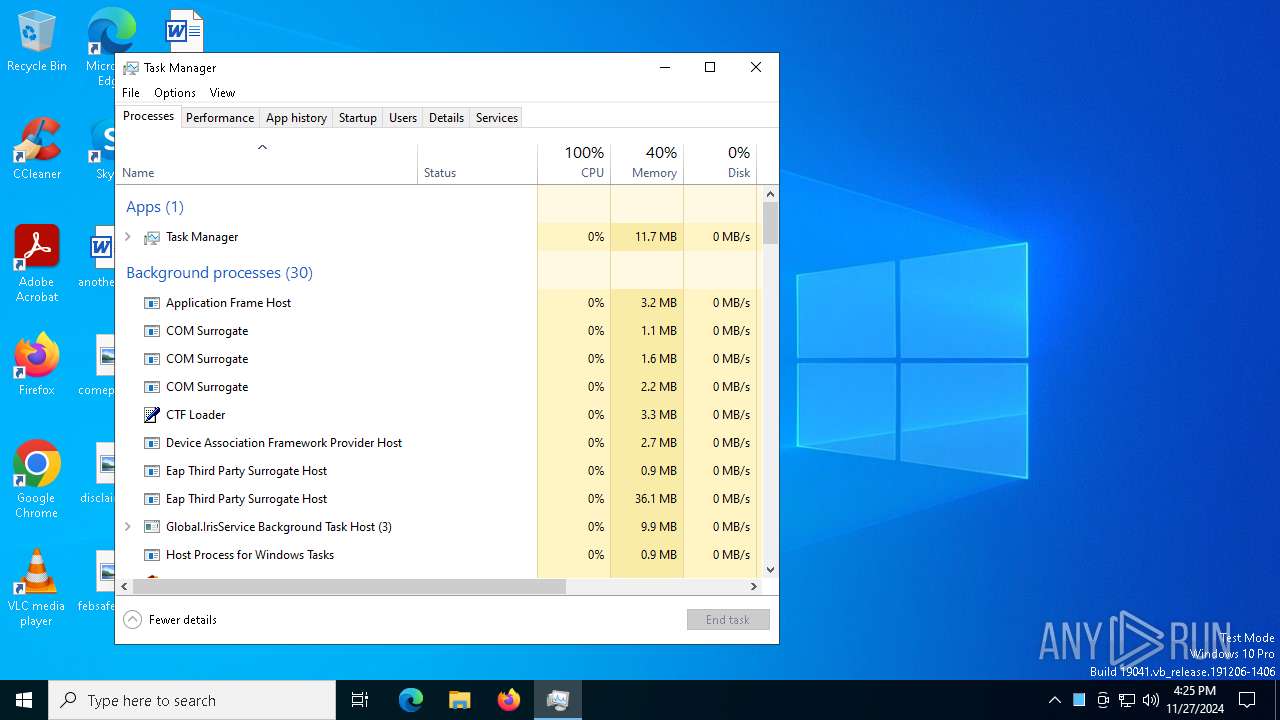Expand the Task Manager app row

[128, 237]
